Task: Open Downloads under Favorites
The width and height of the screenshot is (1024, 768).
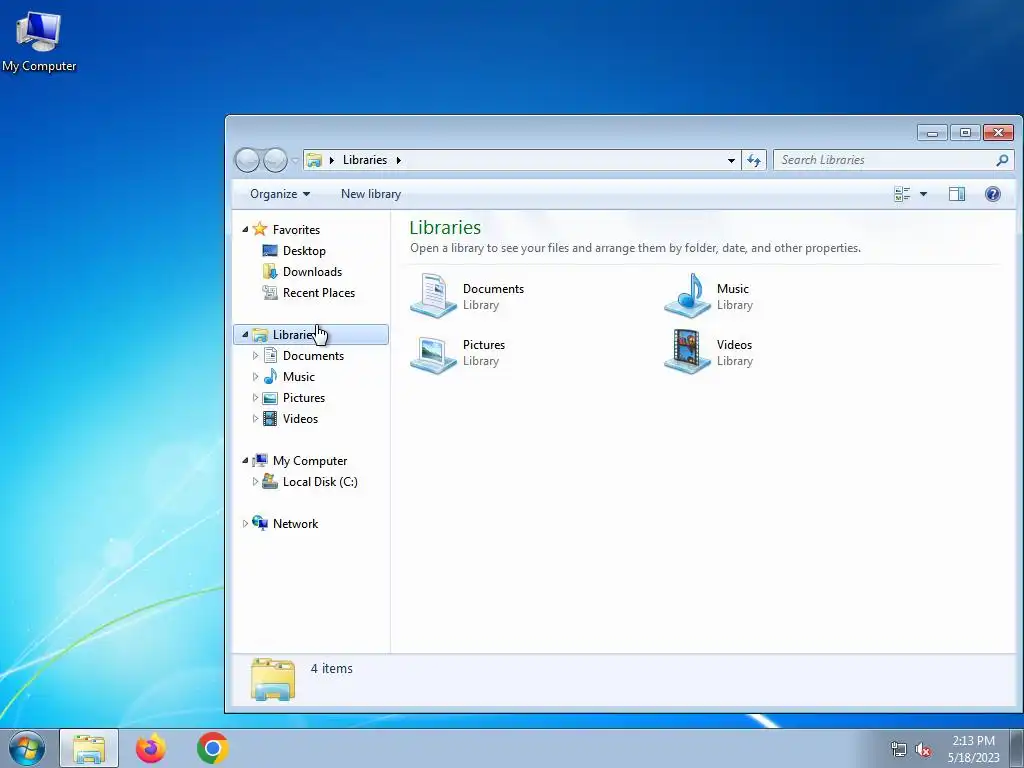Action: point(312,272)
